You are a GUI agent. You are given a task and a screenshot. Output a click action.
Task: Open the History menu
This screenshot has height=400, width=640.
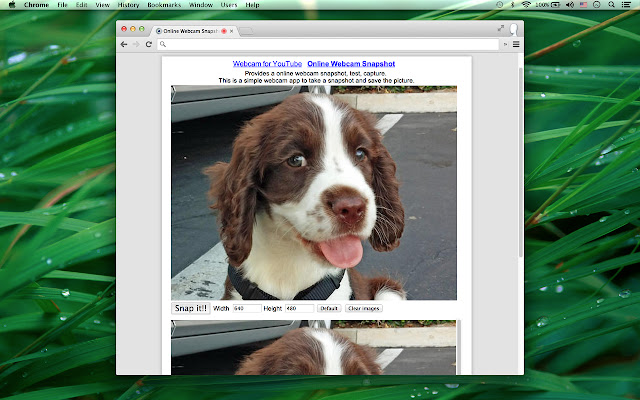[128, 5]
